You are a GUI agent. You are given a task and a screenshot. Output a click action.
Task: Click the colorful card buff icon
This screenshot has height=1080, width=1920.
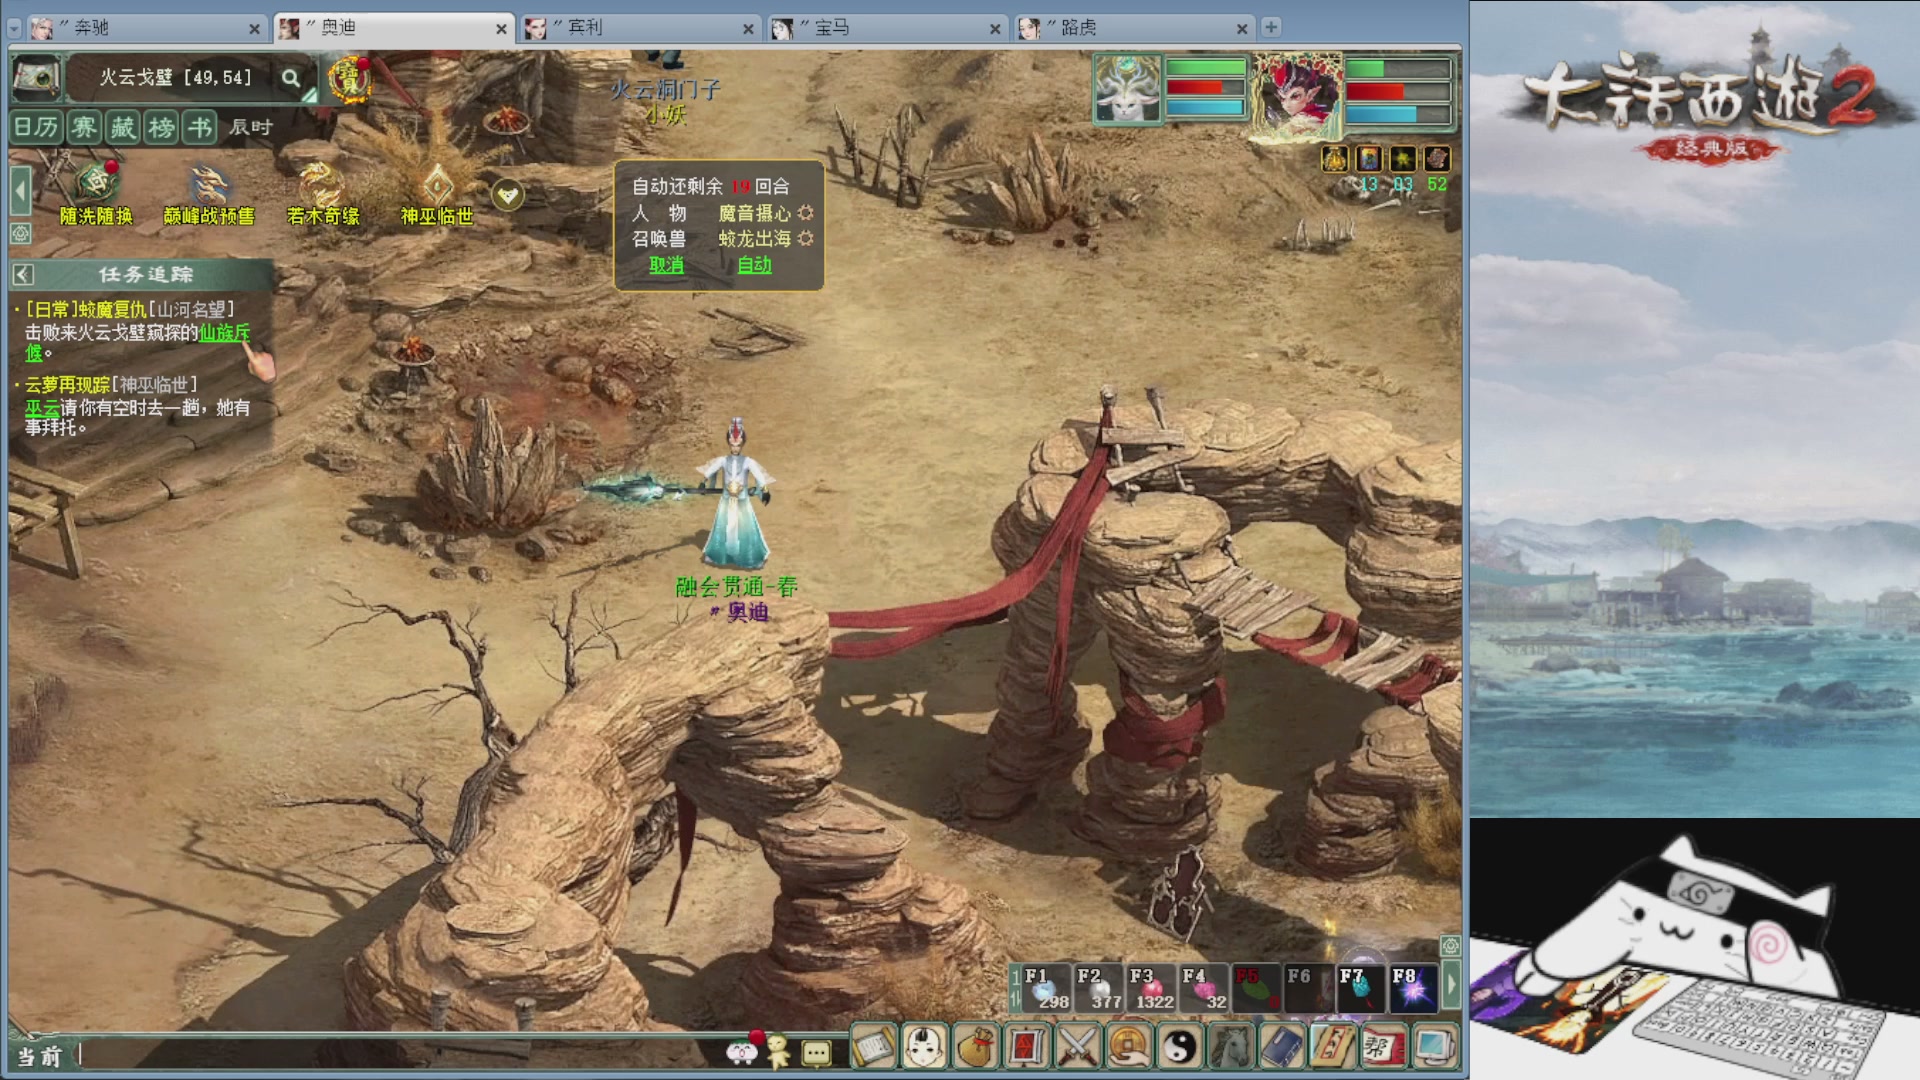point(1369,158)
